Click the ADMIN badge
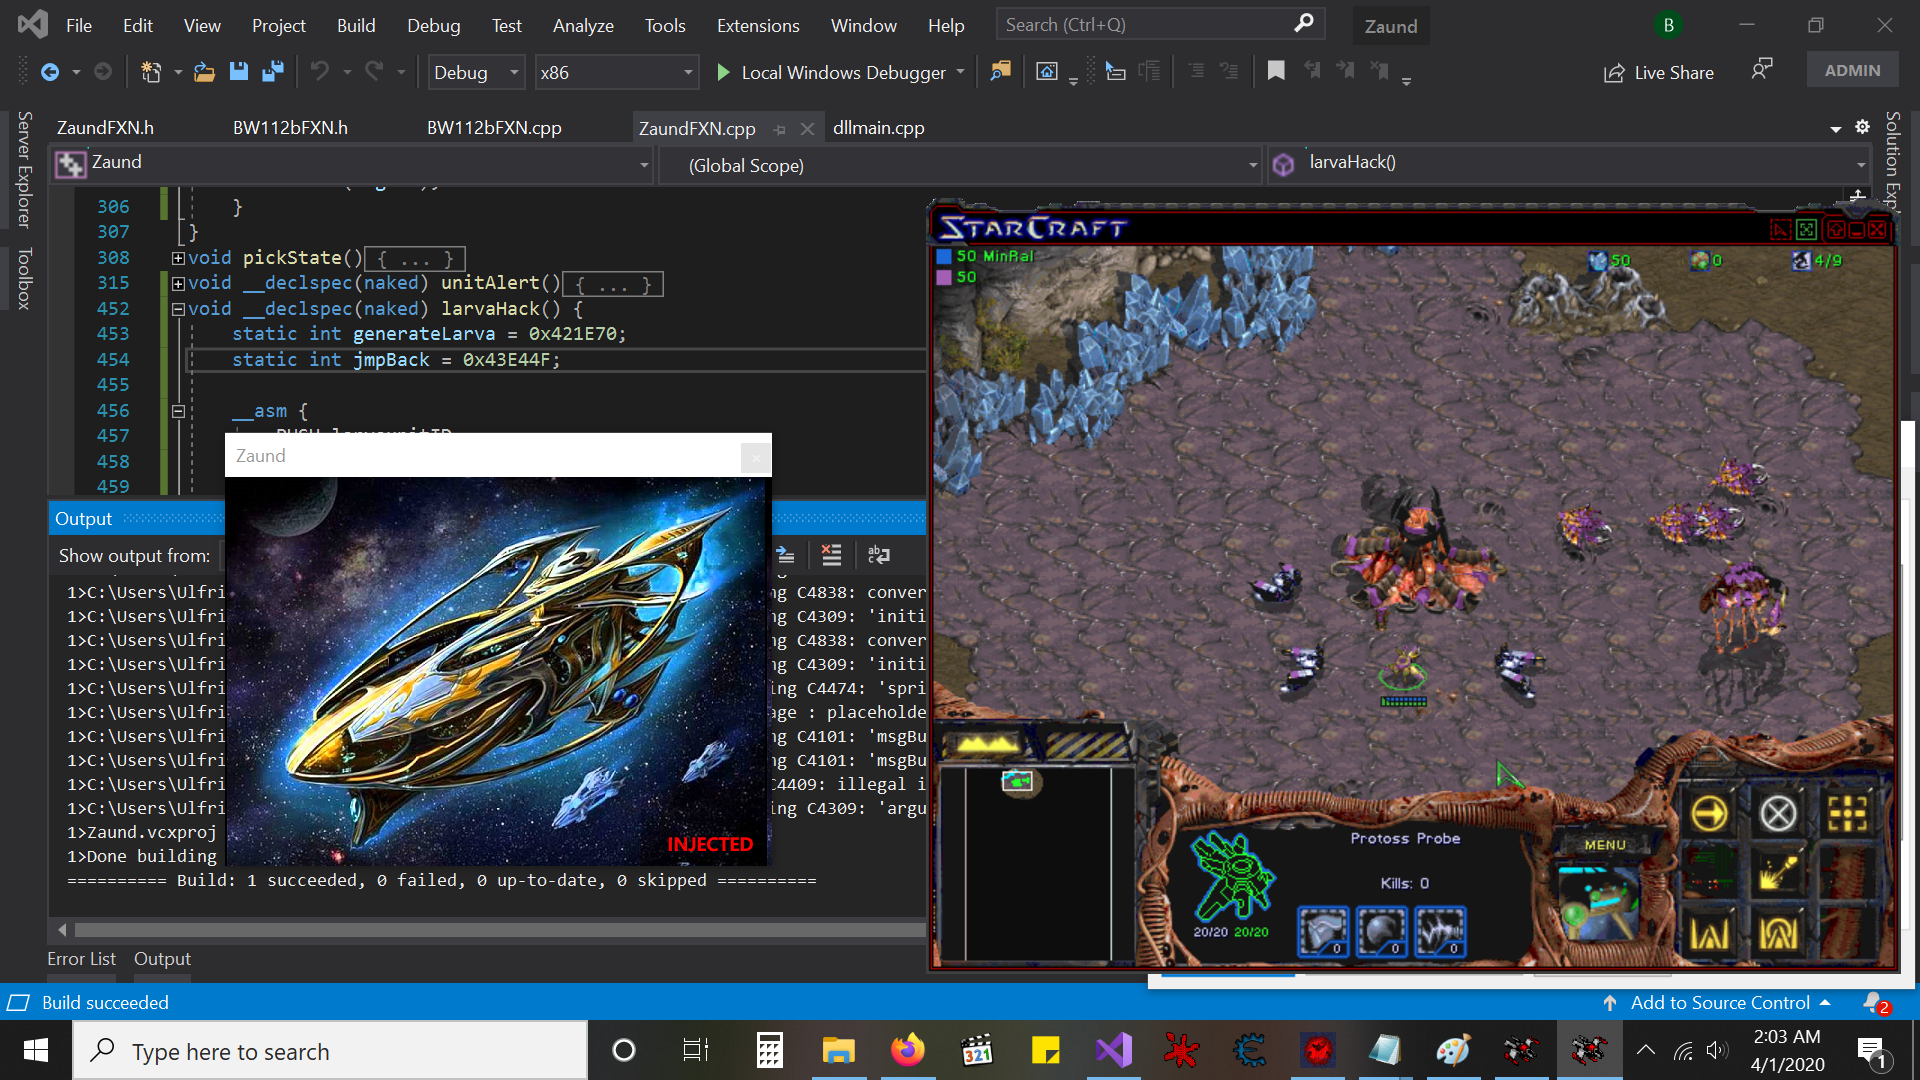1920x1080 pixels. coord(1852,71)
